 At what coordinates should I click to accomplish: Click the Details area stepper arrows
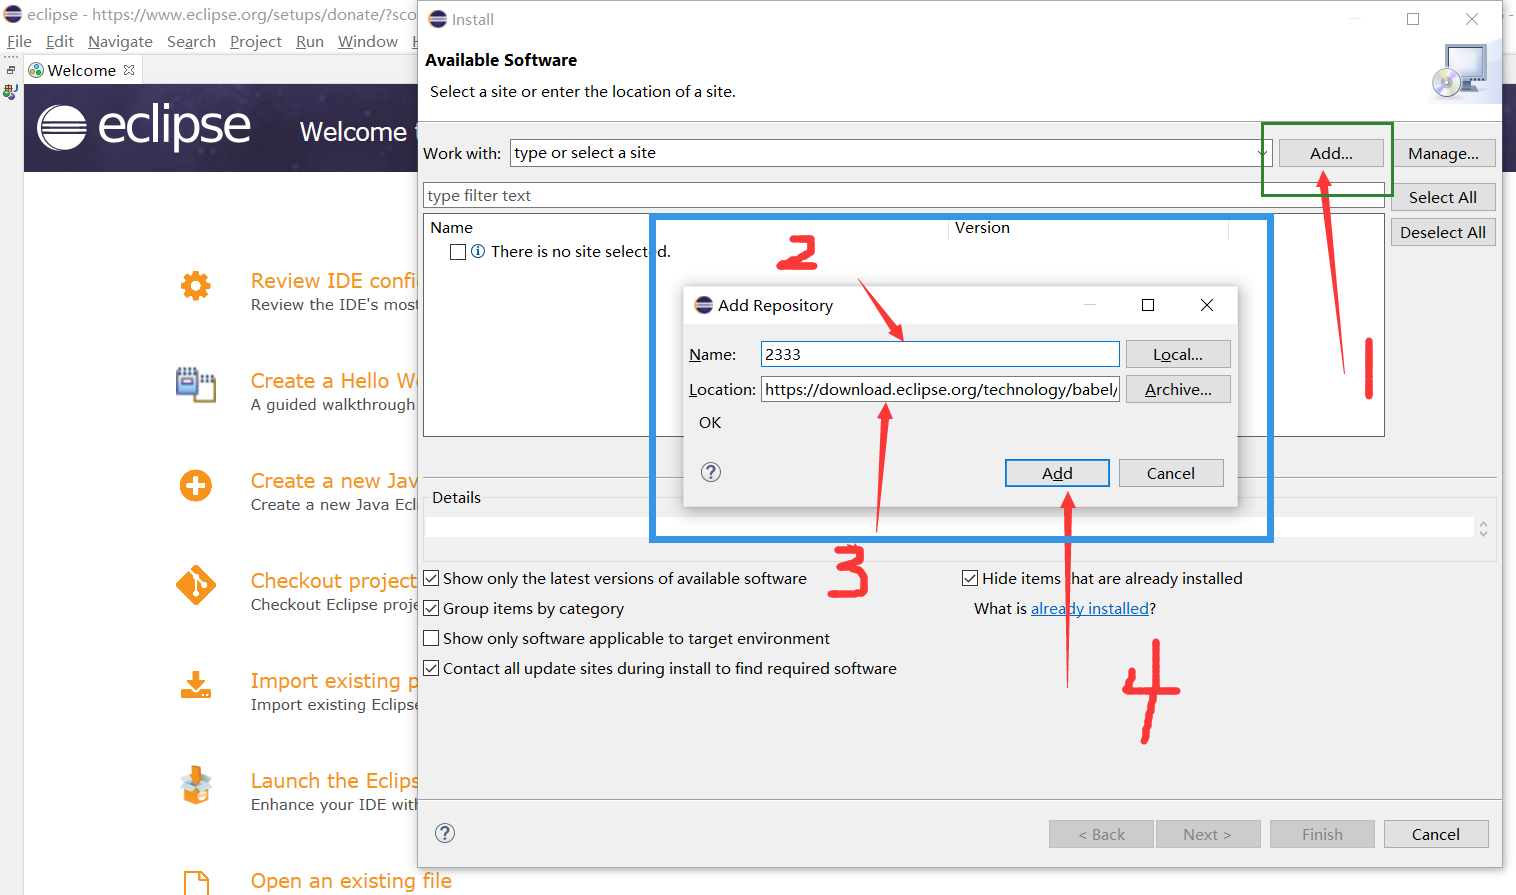click(x=1483, y=528)
